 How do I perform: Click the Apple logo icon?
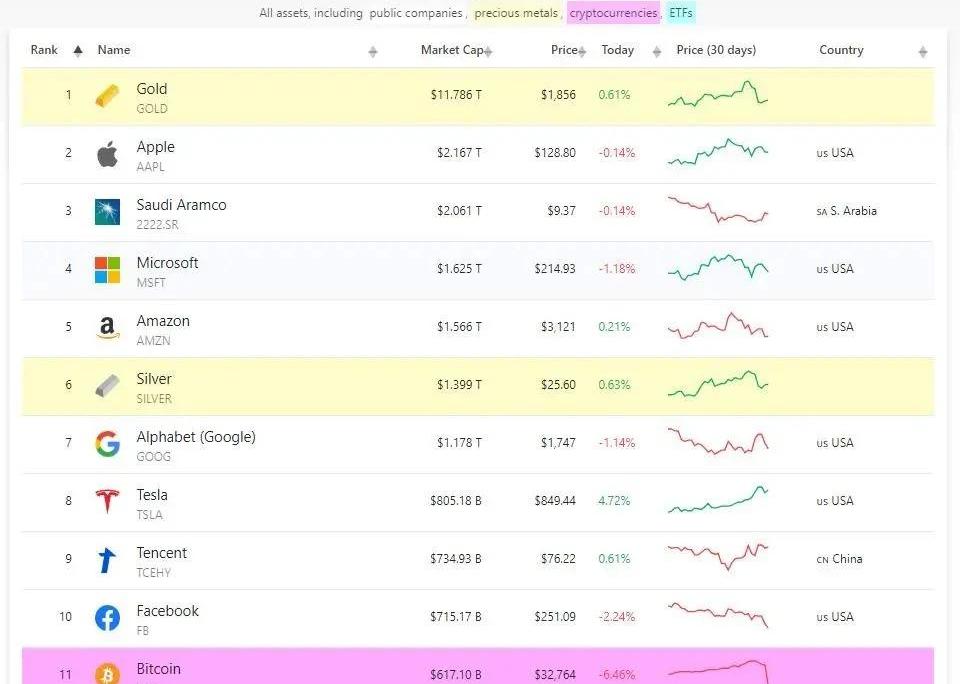point(107,154)
